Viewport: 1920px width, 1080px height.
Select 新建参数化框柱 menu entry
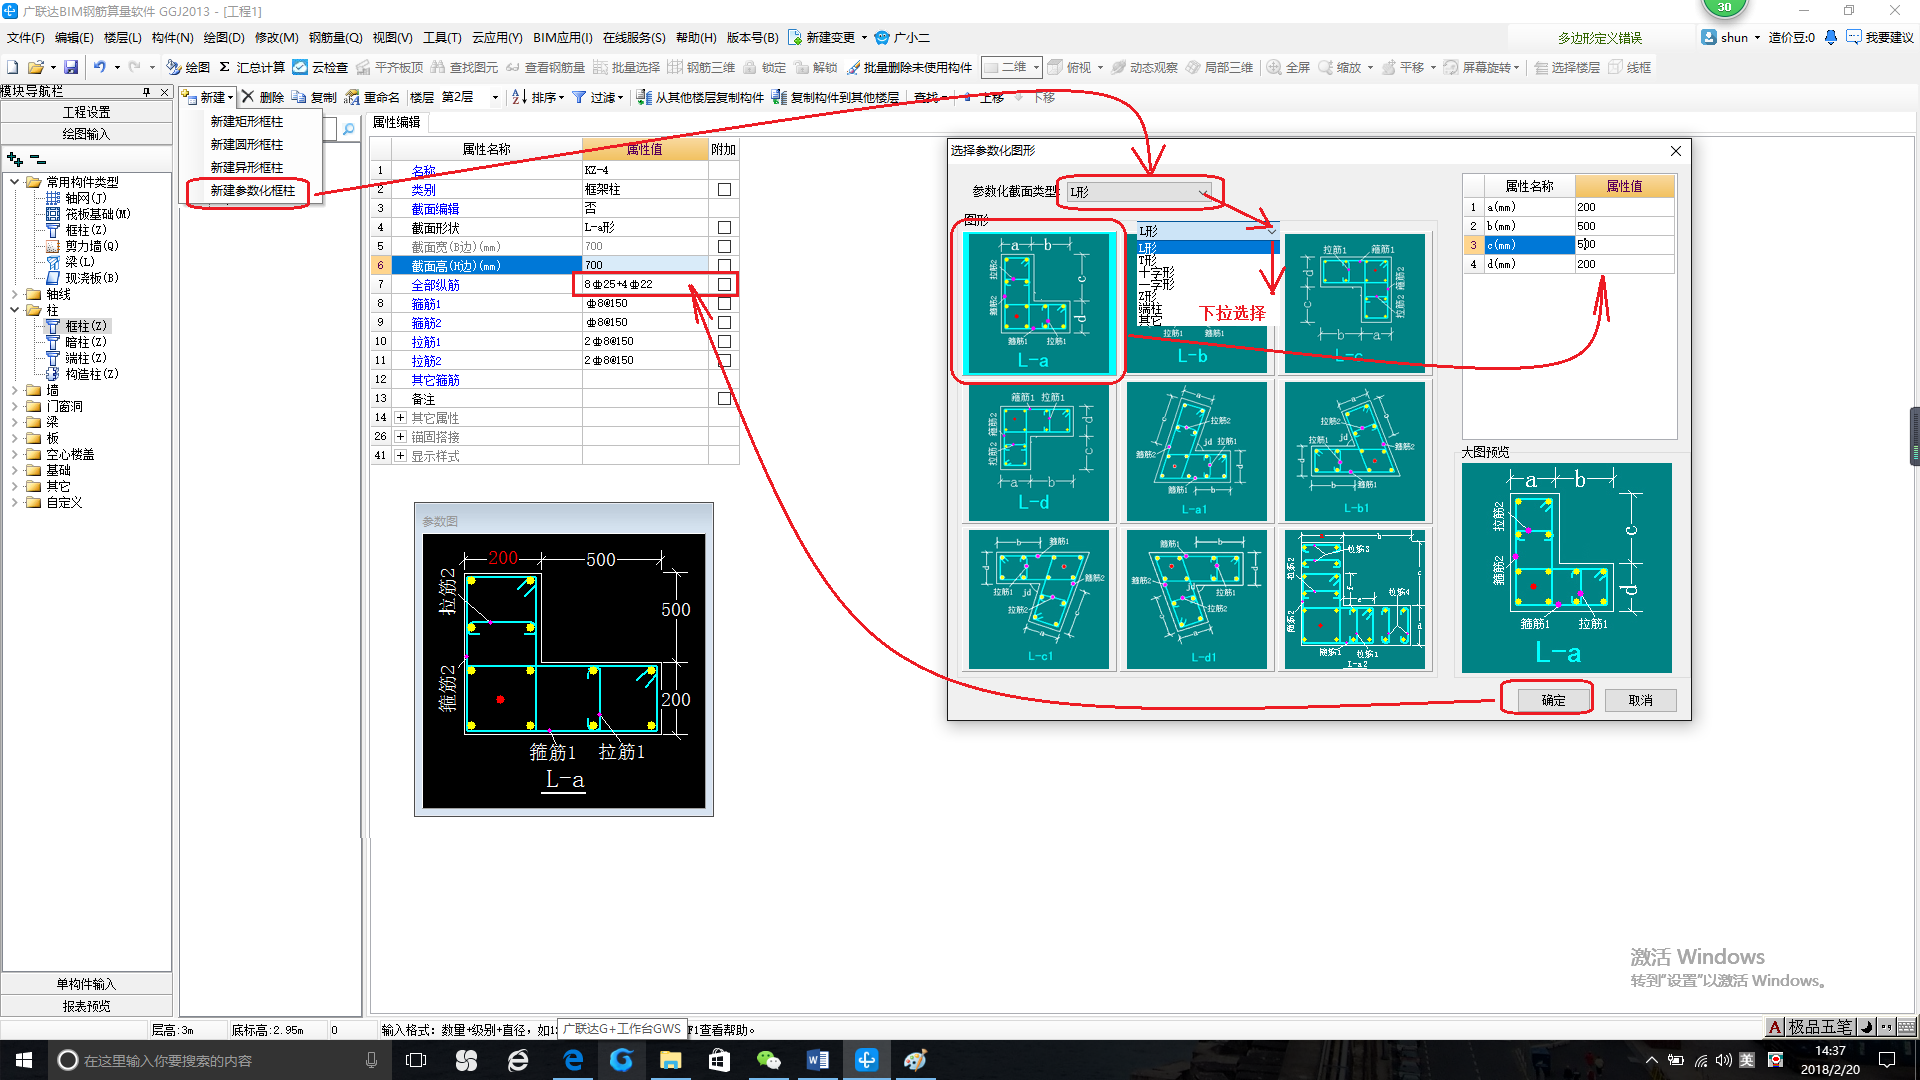coord(252,190)
